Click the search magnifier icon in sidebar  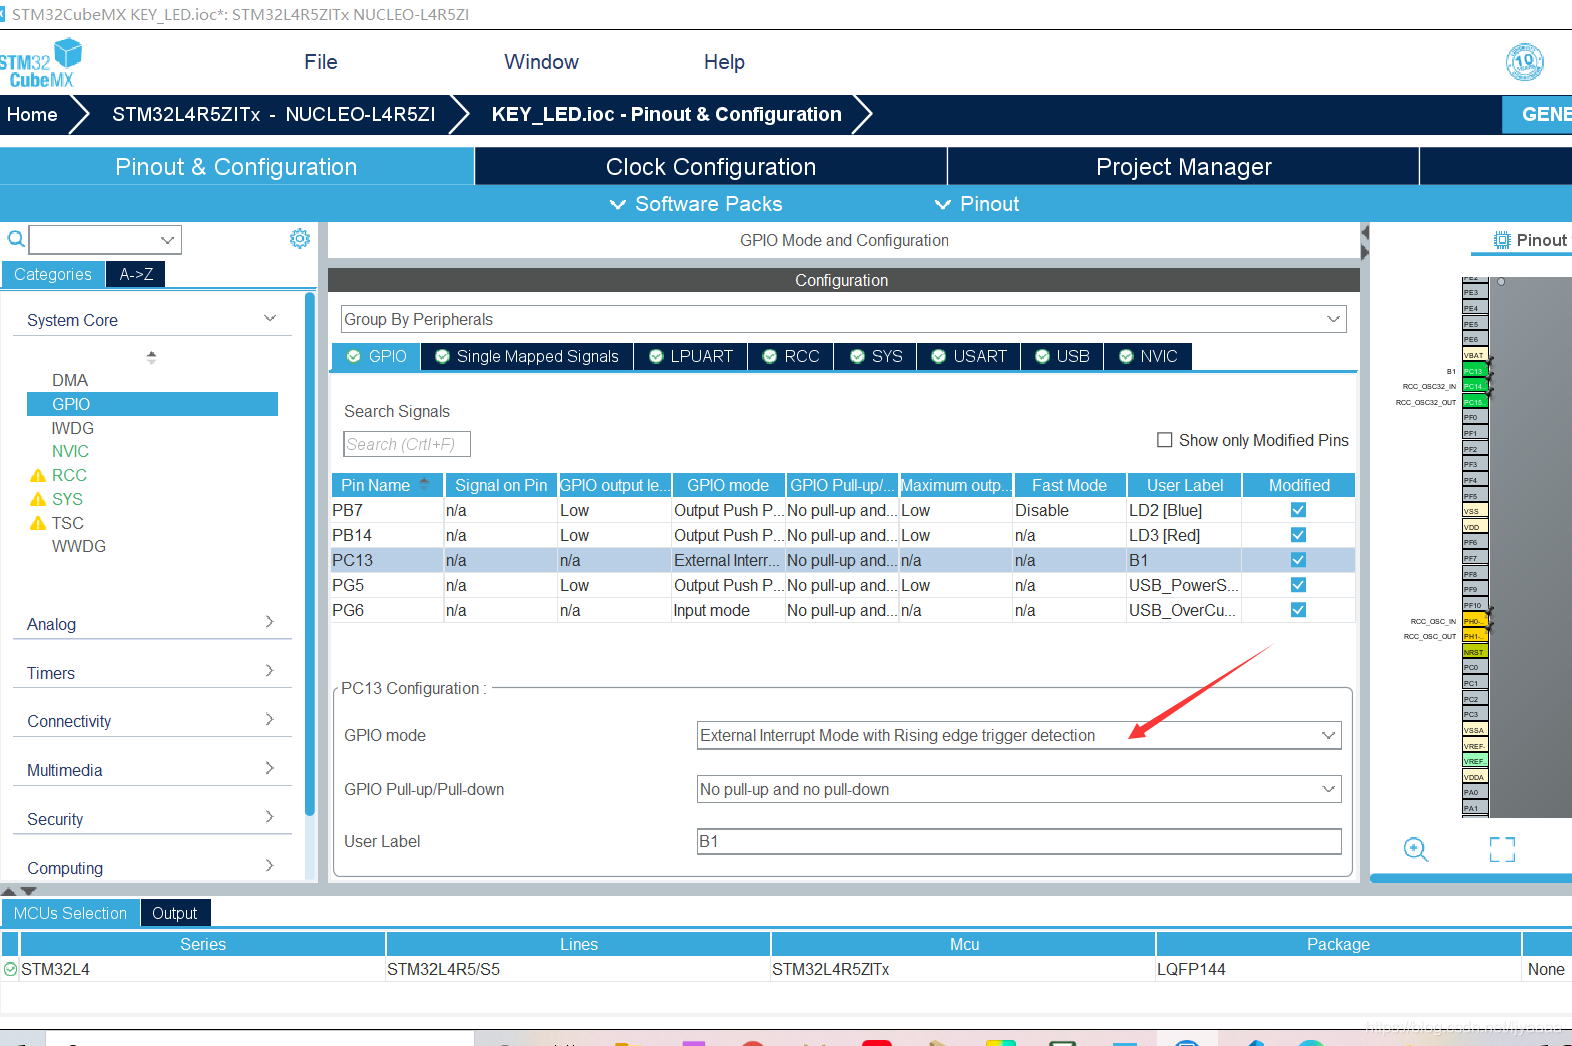(x=16, y=239)
